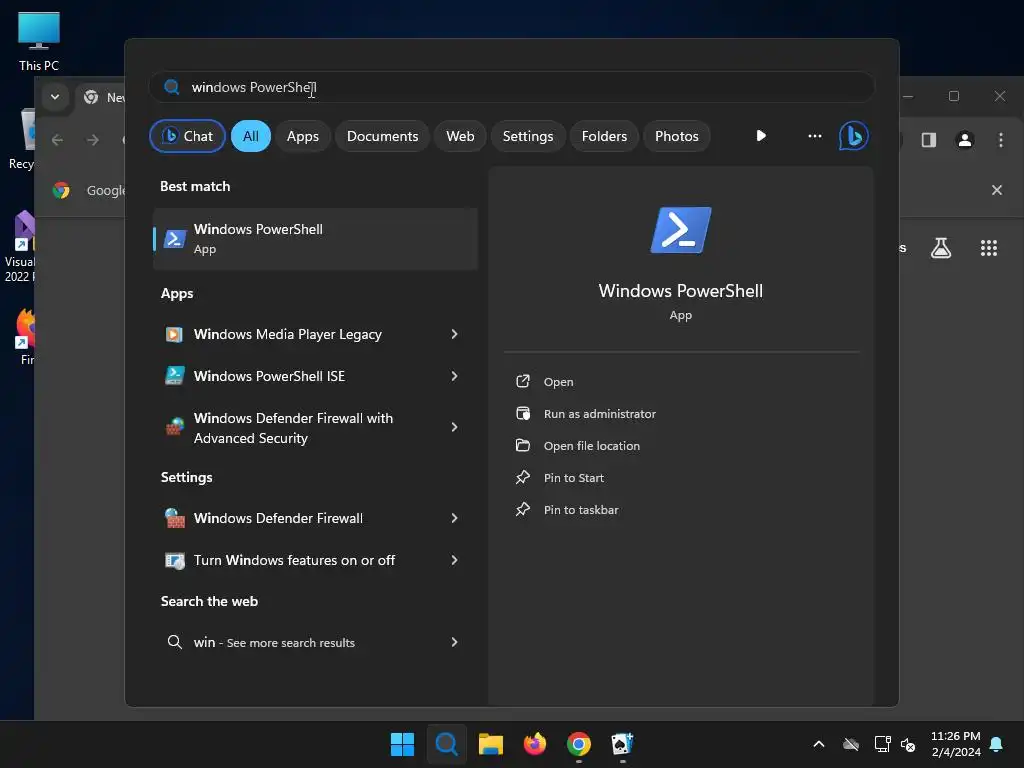
Task: Click Chrome back navigation arrow
Action: tap(57, 140)
